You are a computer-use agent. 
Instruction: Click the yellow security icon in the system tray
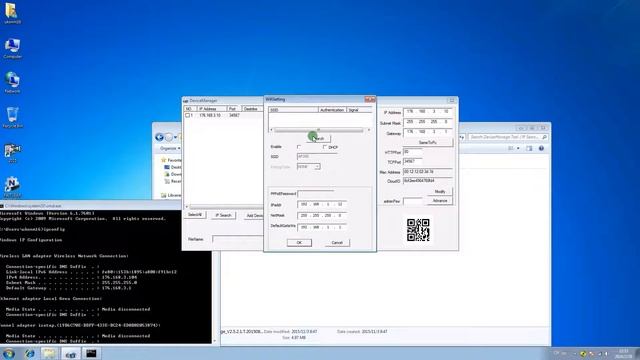[x=583, y=353]
